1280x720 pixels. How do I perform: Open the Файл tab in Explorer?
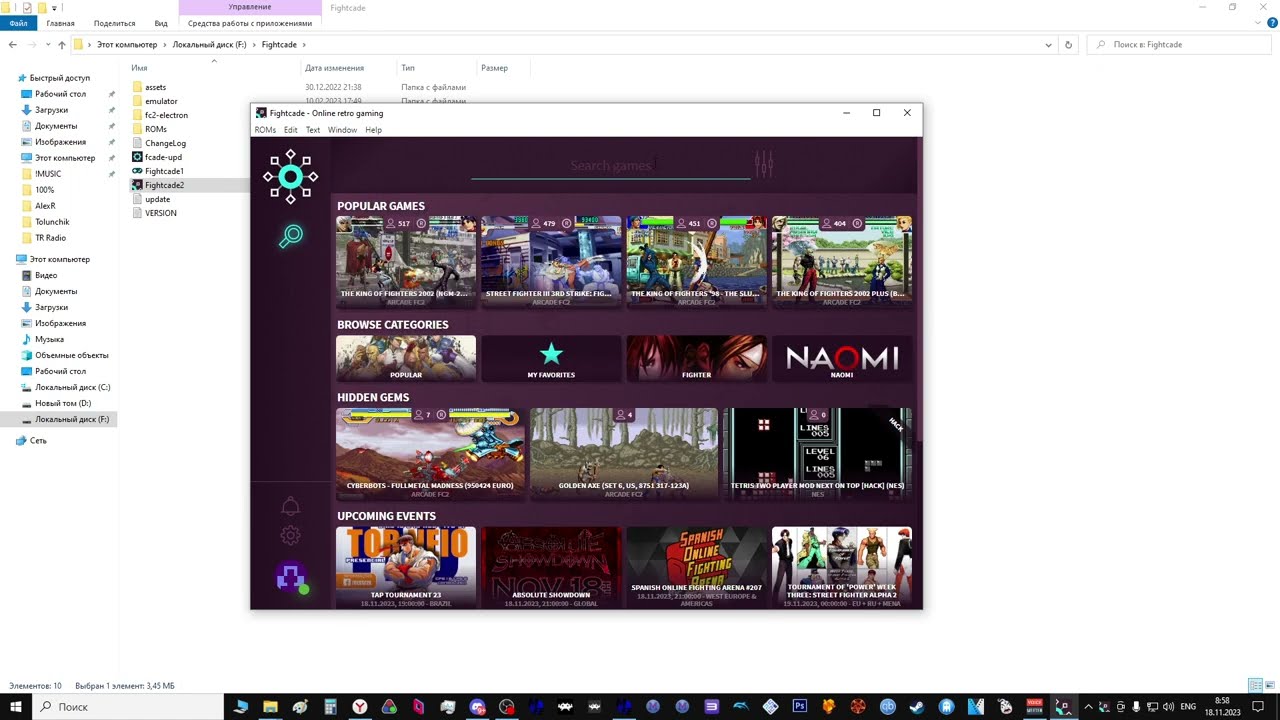(x=18, y=23)
